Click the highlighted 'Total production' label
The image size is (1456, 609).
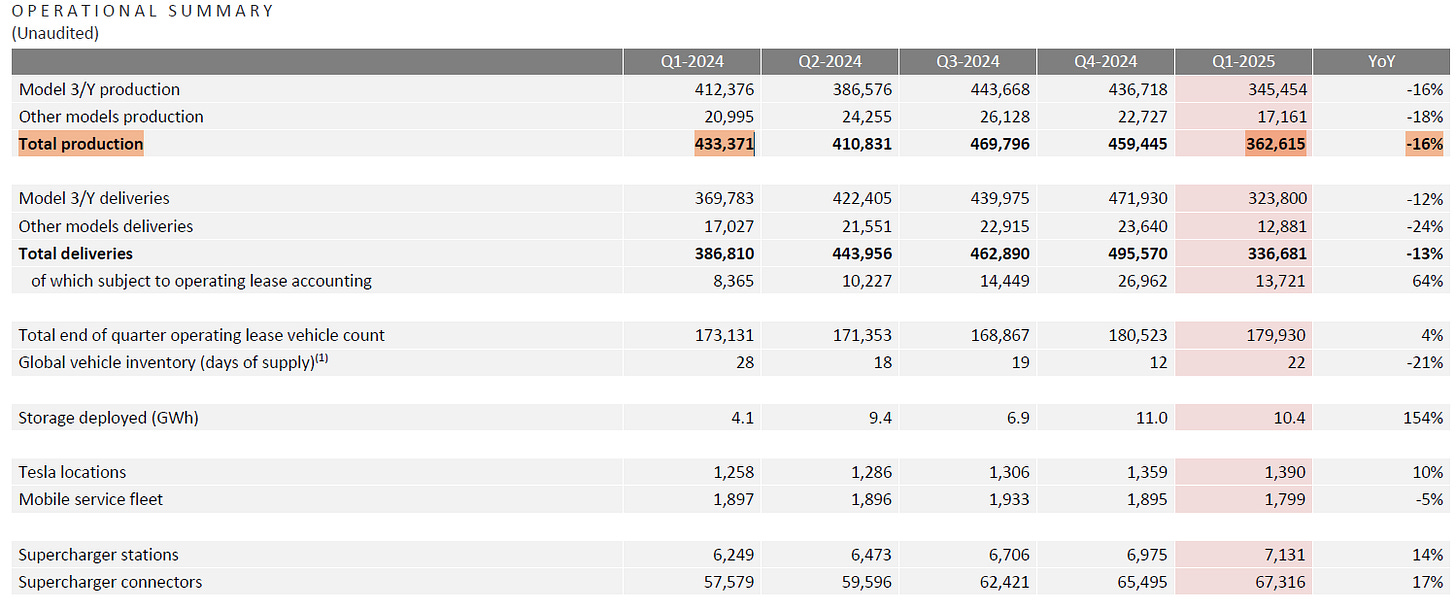tap(81, 144)
